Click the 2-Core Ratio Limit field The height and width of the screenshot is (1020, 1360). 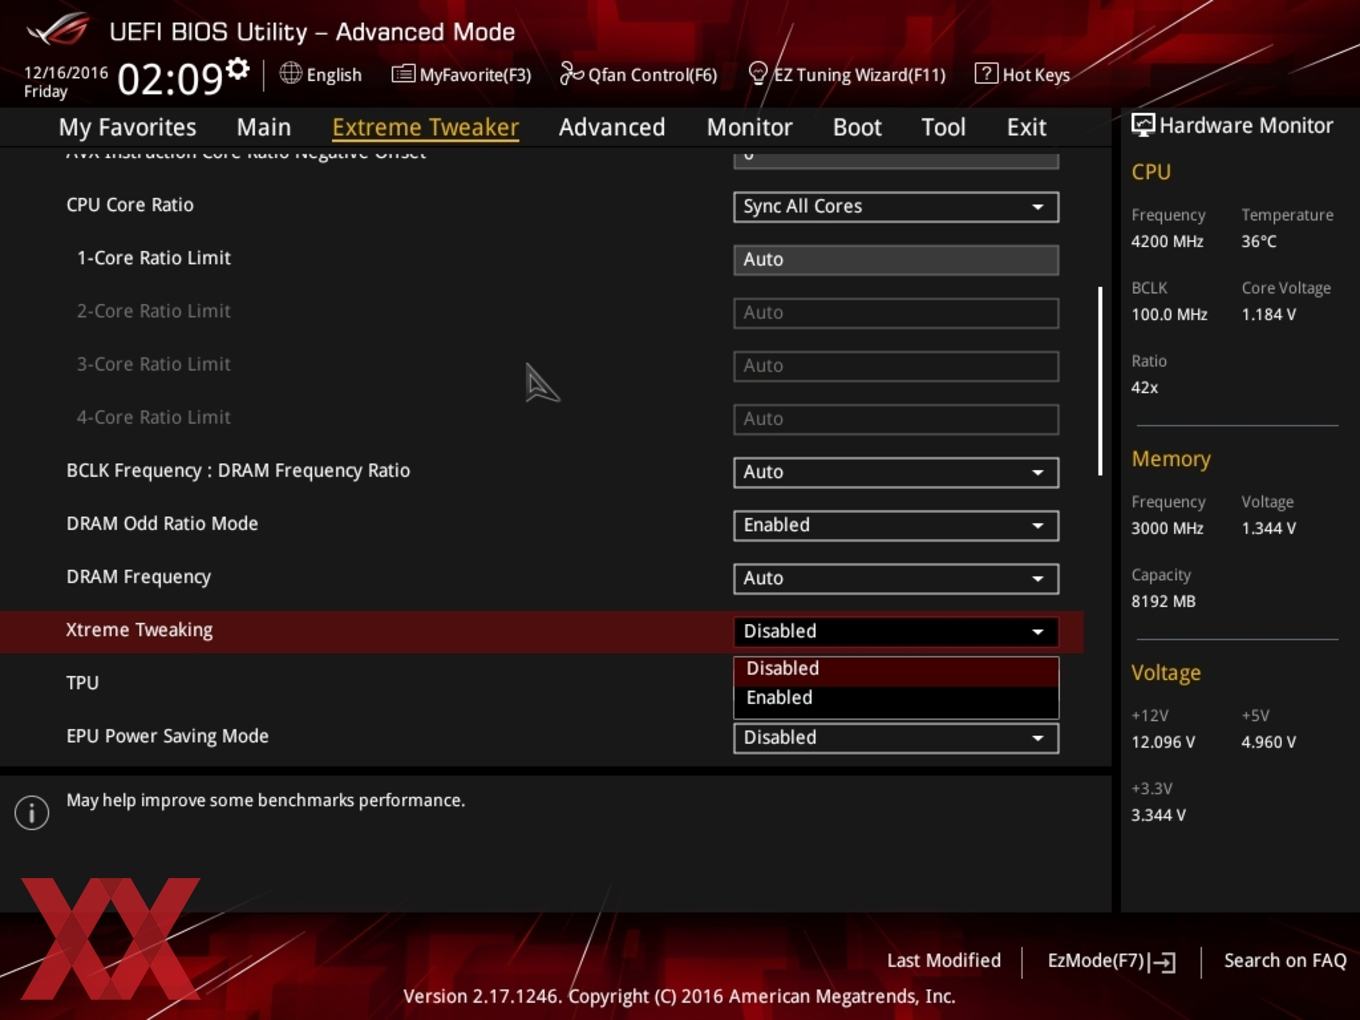896,312
